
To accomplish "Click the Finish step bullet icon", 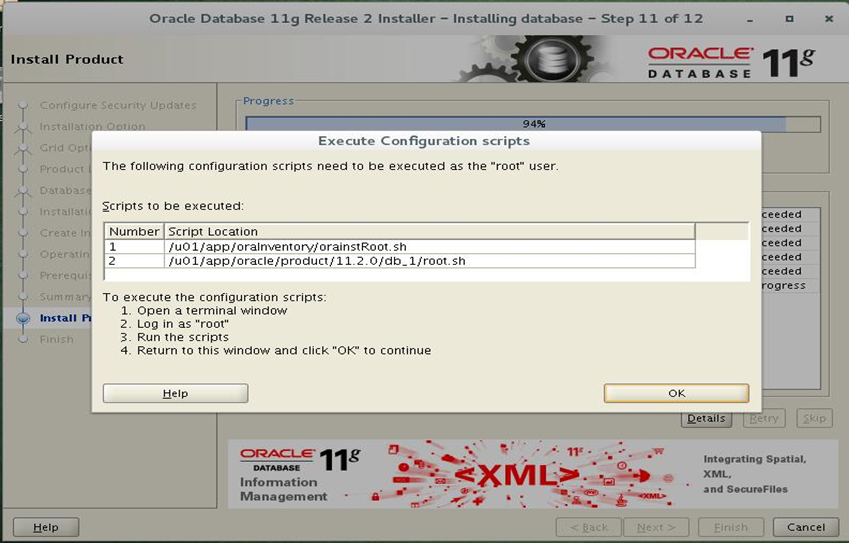I will tap(23, 339).
